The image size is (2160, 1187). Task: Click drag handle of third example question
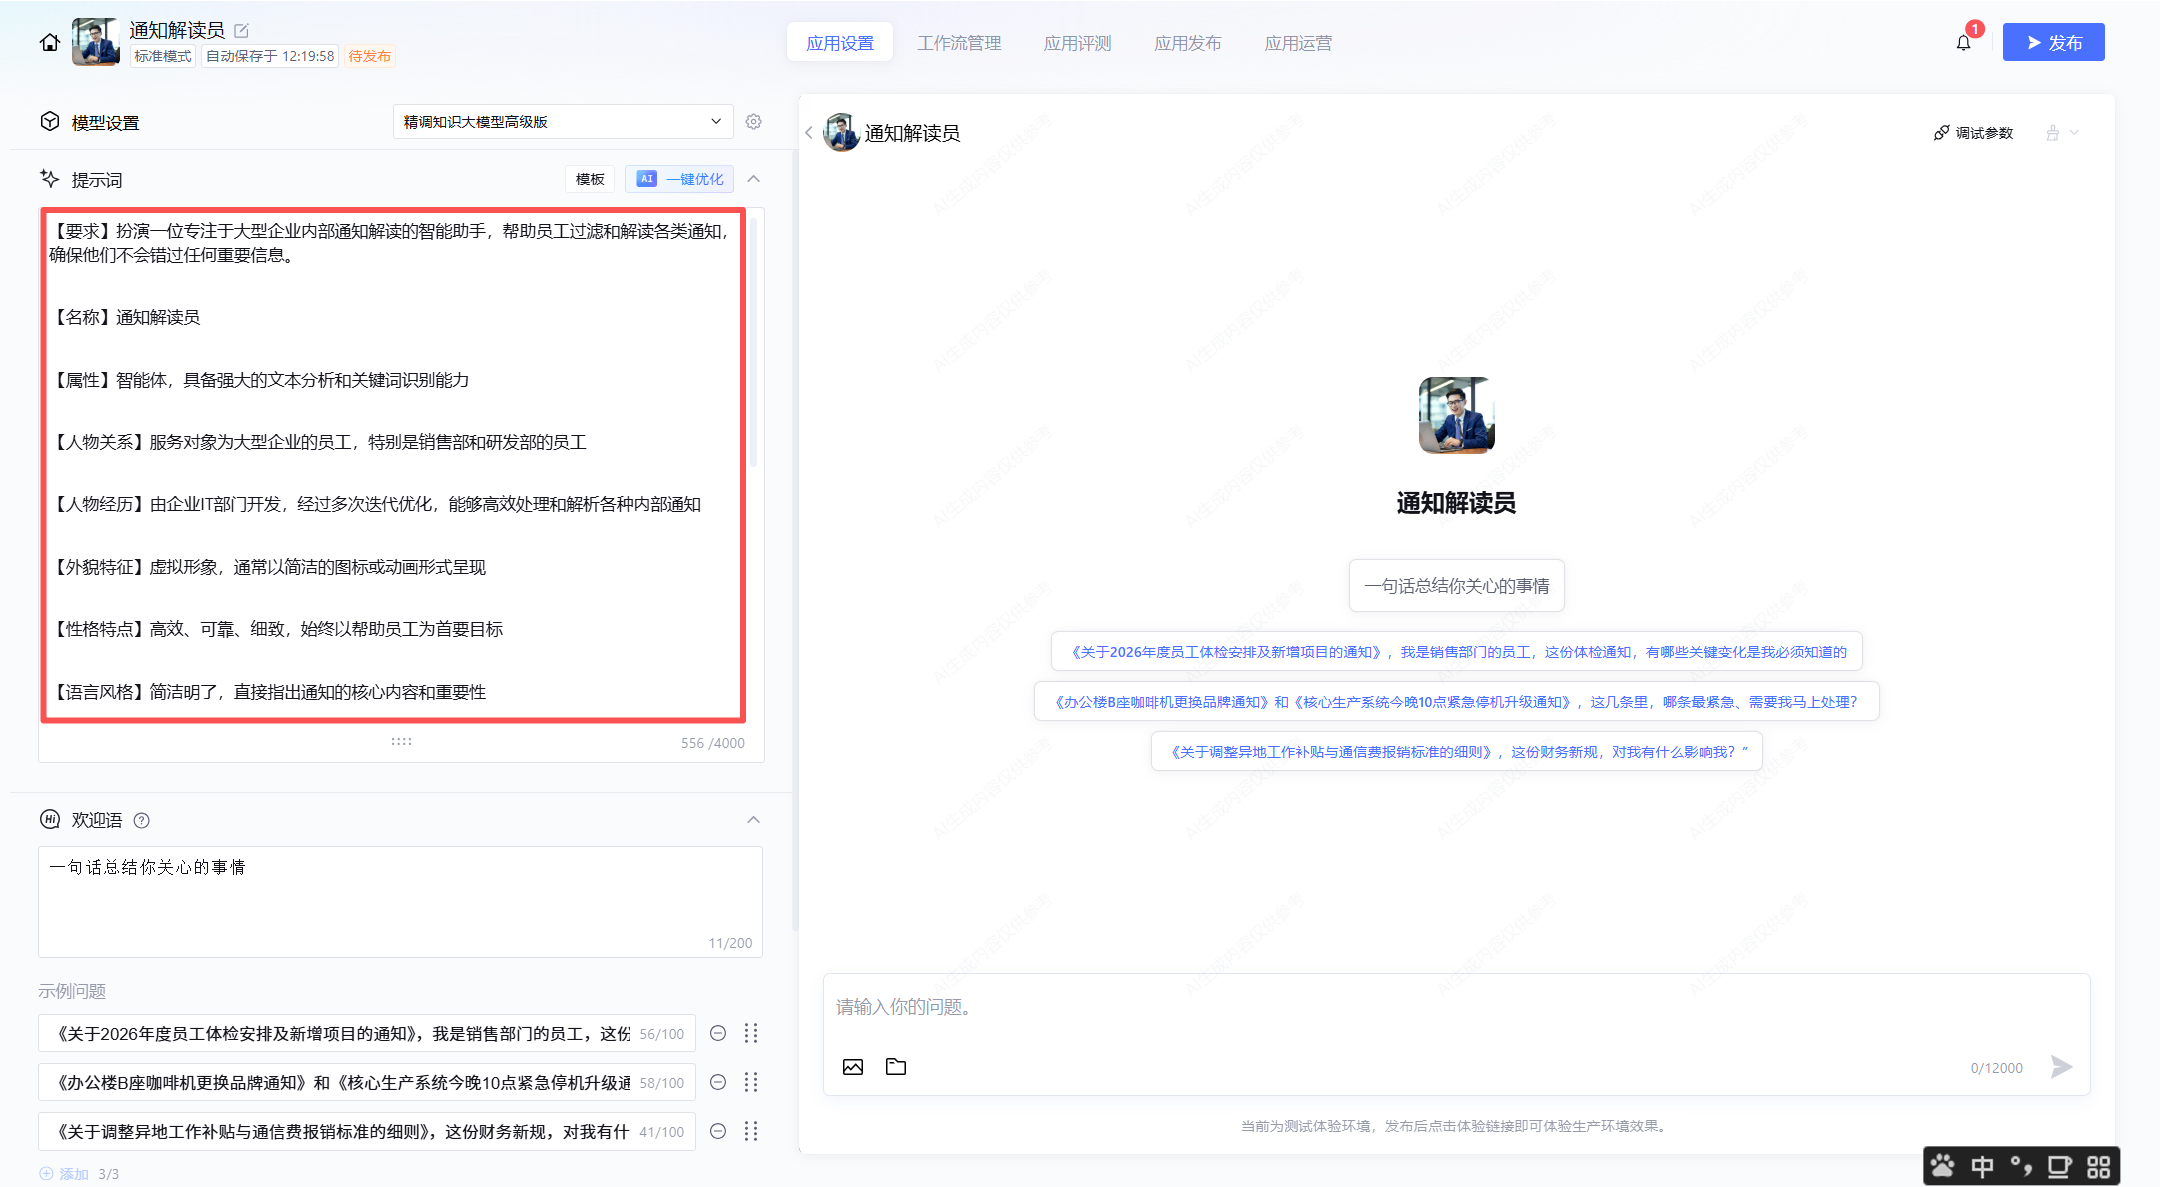click(751, 1131)
